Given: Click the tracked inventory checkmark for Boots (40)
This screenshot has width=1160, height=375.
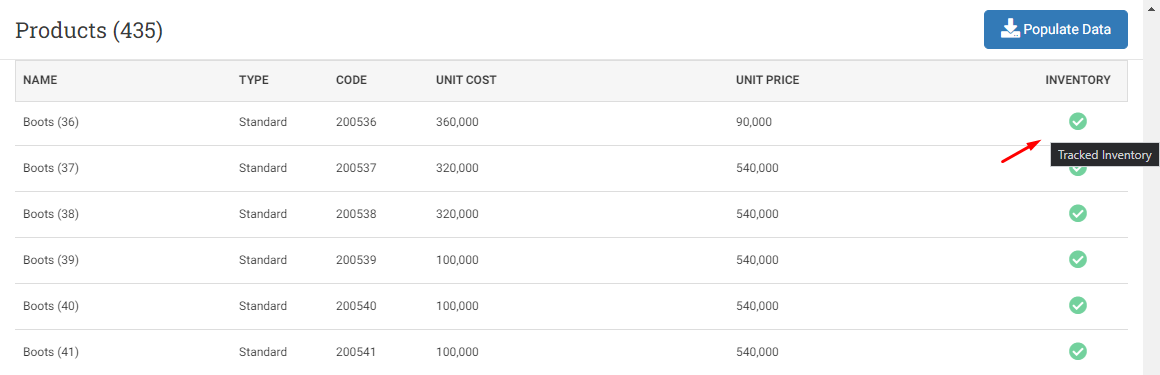Looking at the screenshot, I should point(1078,305).
